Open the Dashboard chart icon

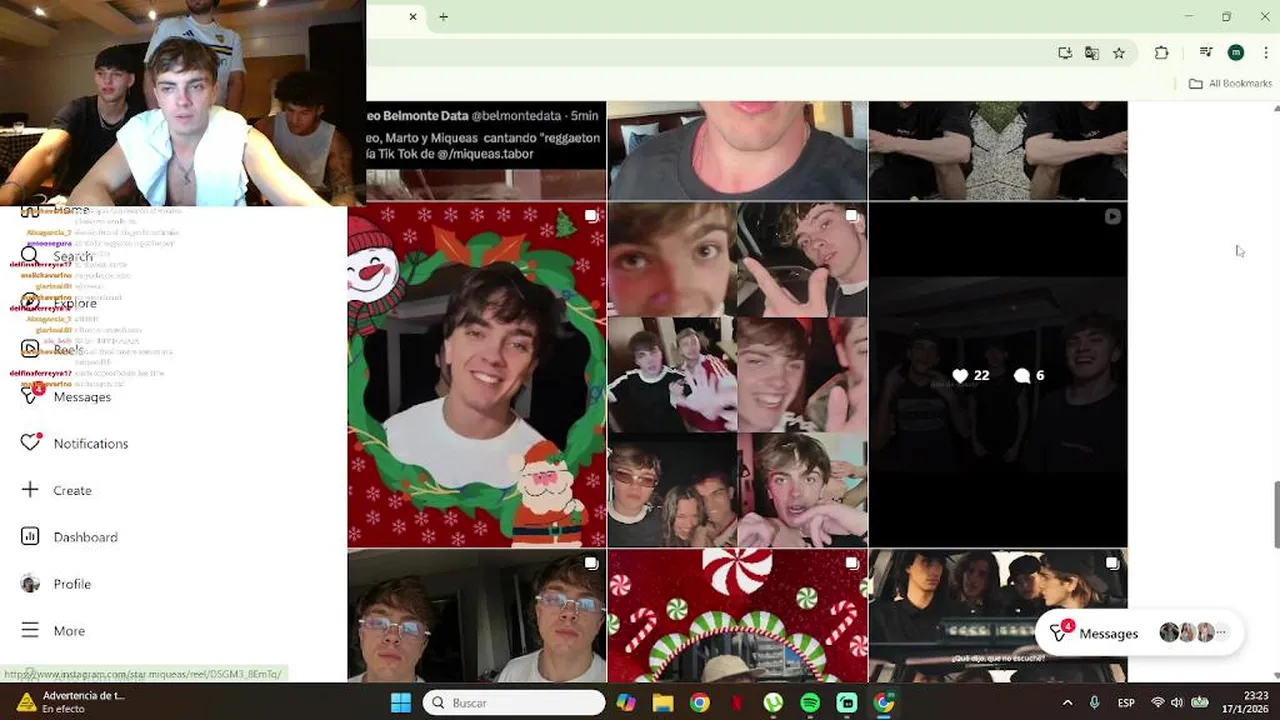click(30, 536)
